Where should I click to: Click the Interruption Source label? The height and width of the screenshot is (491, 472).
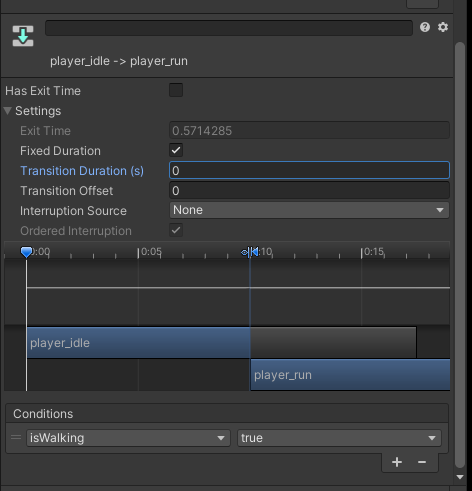[73, 211]
